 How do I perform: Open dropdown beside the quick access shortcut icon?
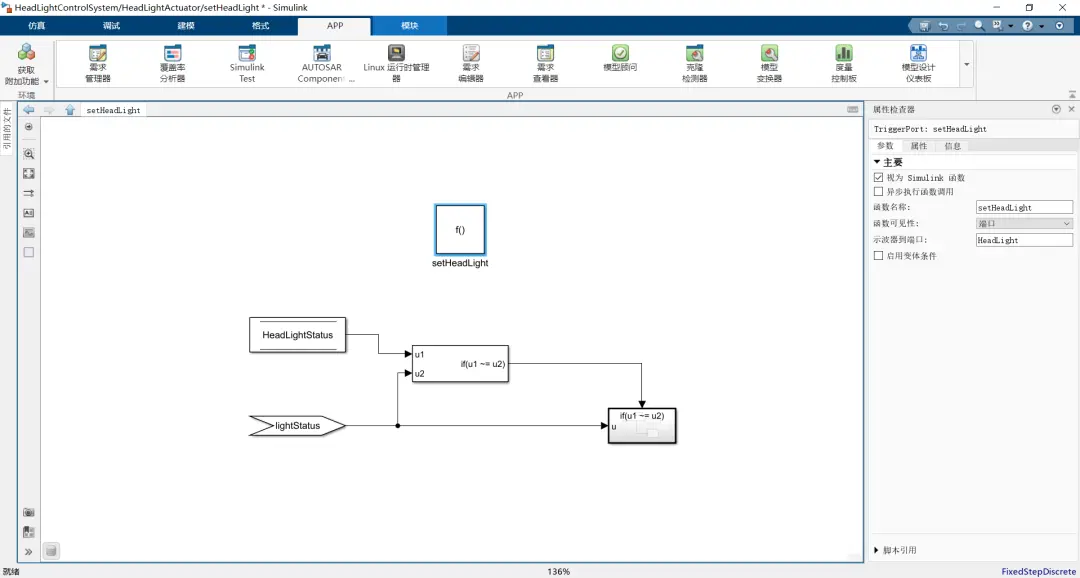pos(1010,26)
